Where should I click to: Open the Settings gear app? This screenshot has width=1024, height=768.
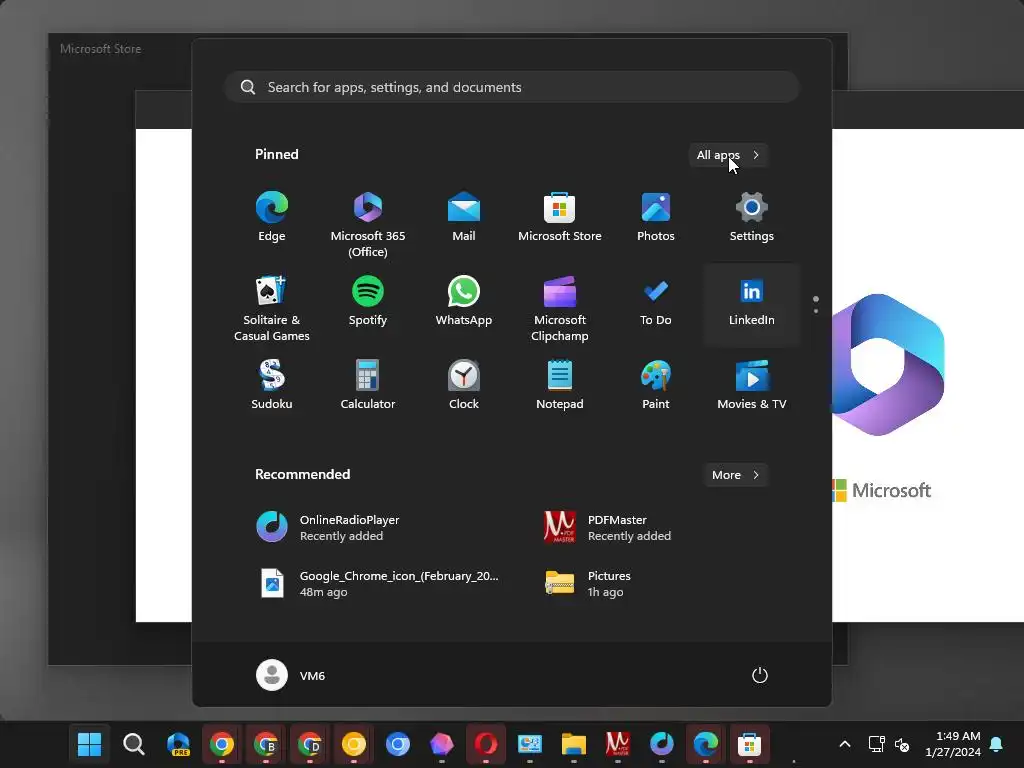click(x=752, y=219)
